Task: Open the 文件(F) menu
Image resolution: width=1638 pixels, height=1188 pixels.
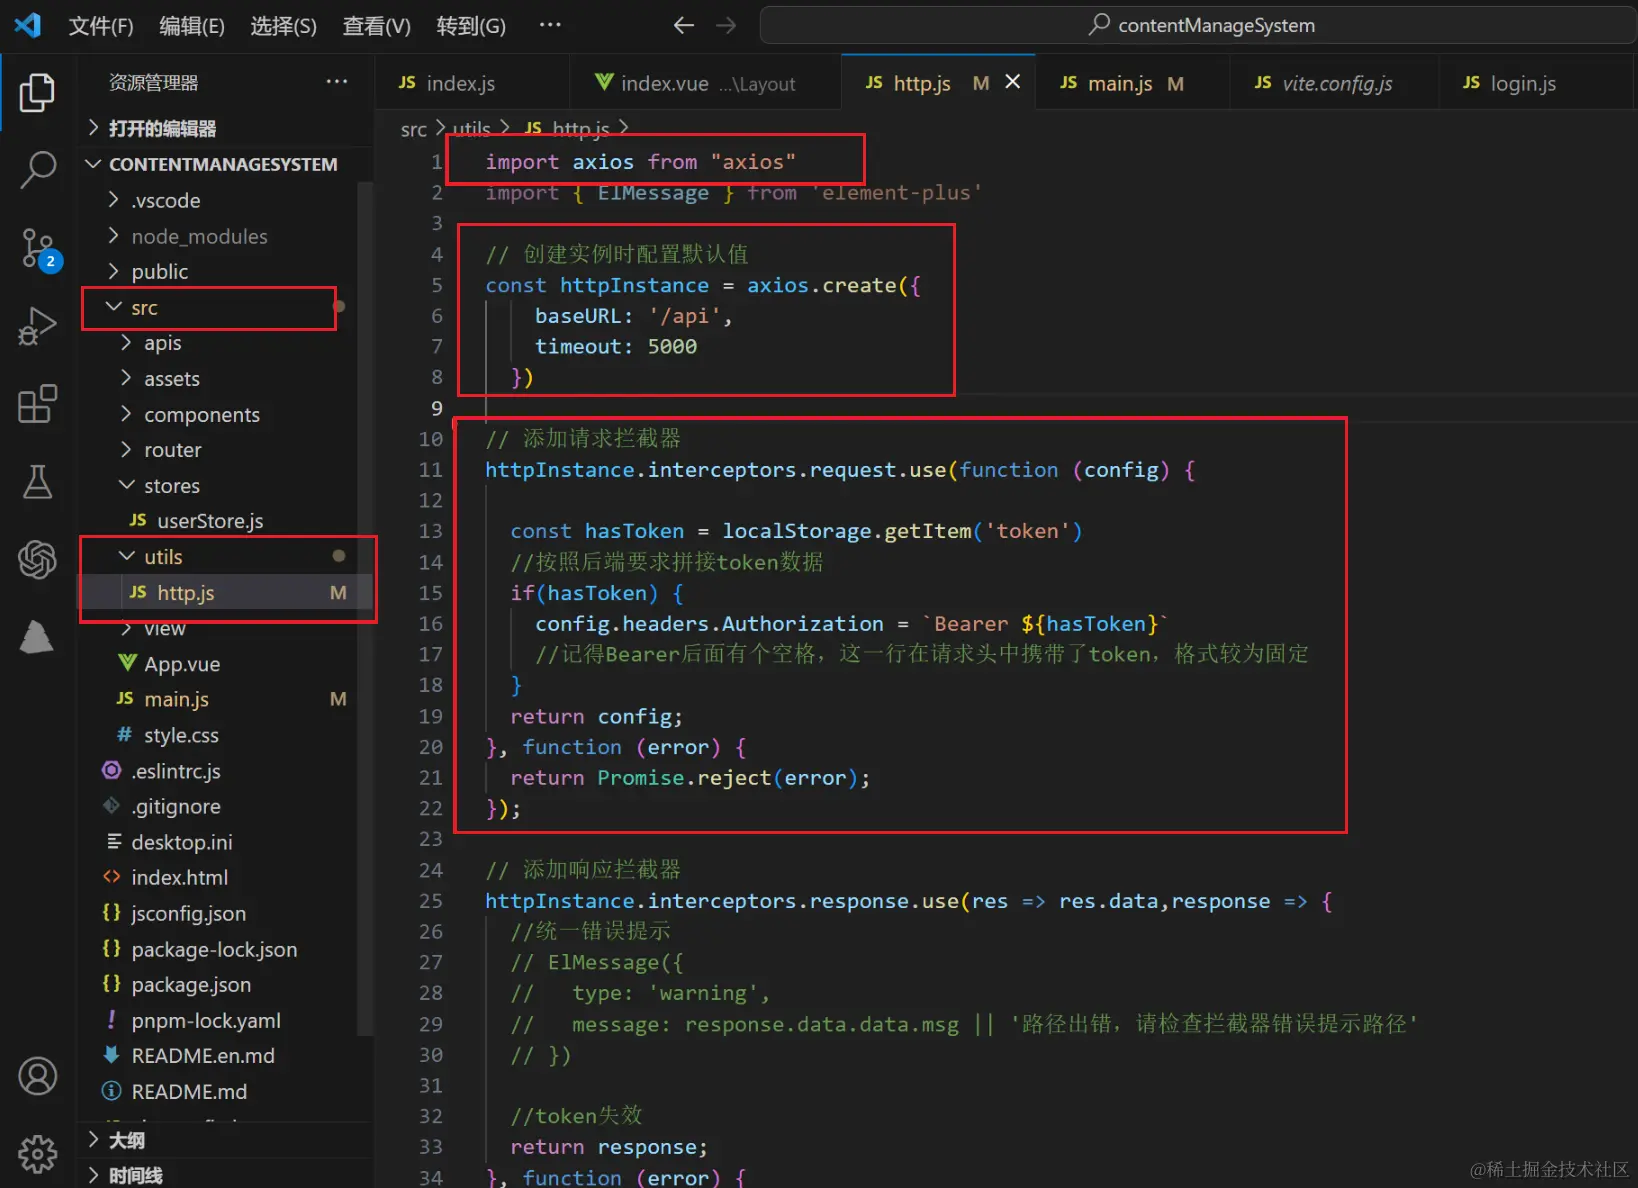Action: tap(100, 26)
